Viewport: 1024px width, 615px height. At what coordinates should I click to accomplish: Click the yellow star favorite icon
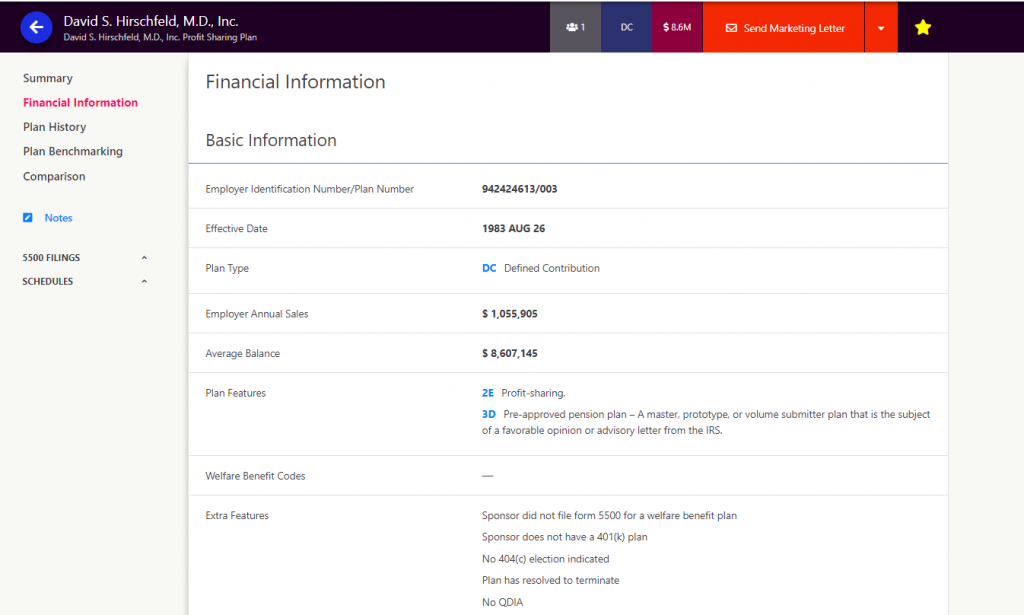pyautogui.click(x=922, y=28)
